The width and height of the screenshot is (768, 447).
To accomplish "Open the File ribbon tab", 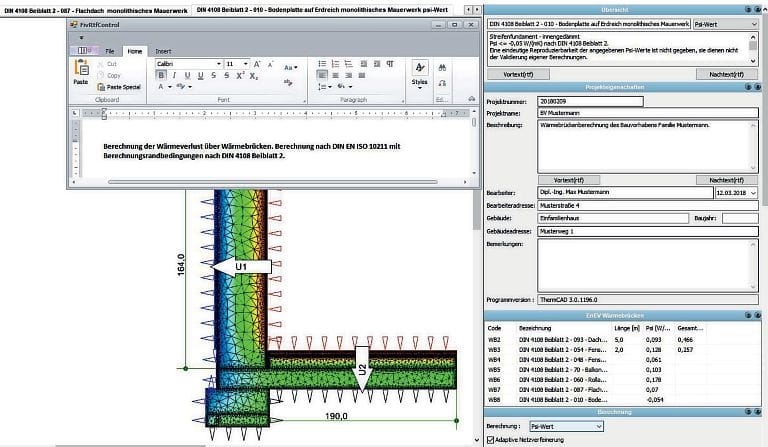I will coord(110,50).
